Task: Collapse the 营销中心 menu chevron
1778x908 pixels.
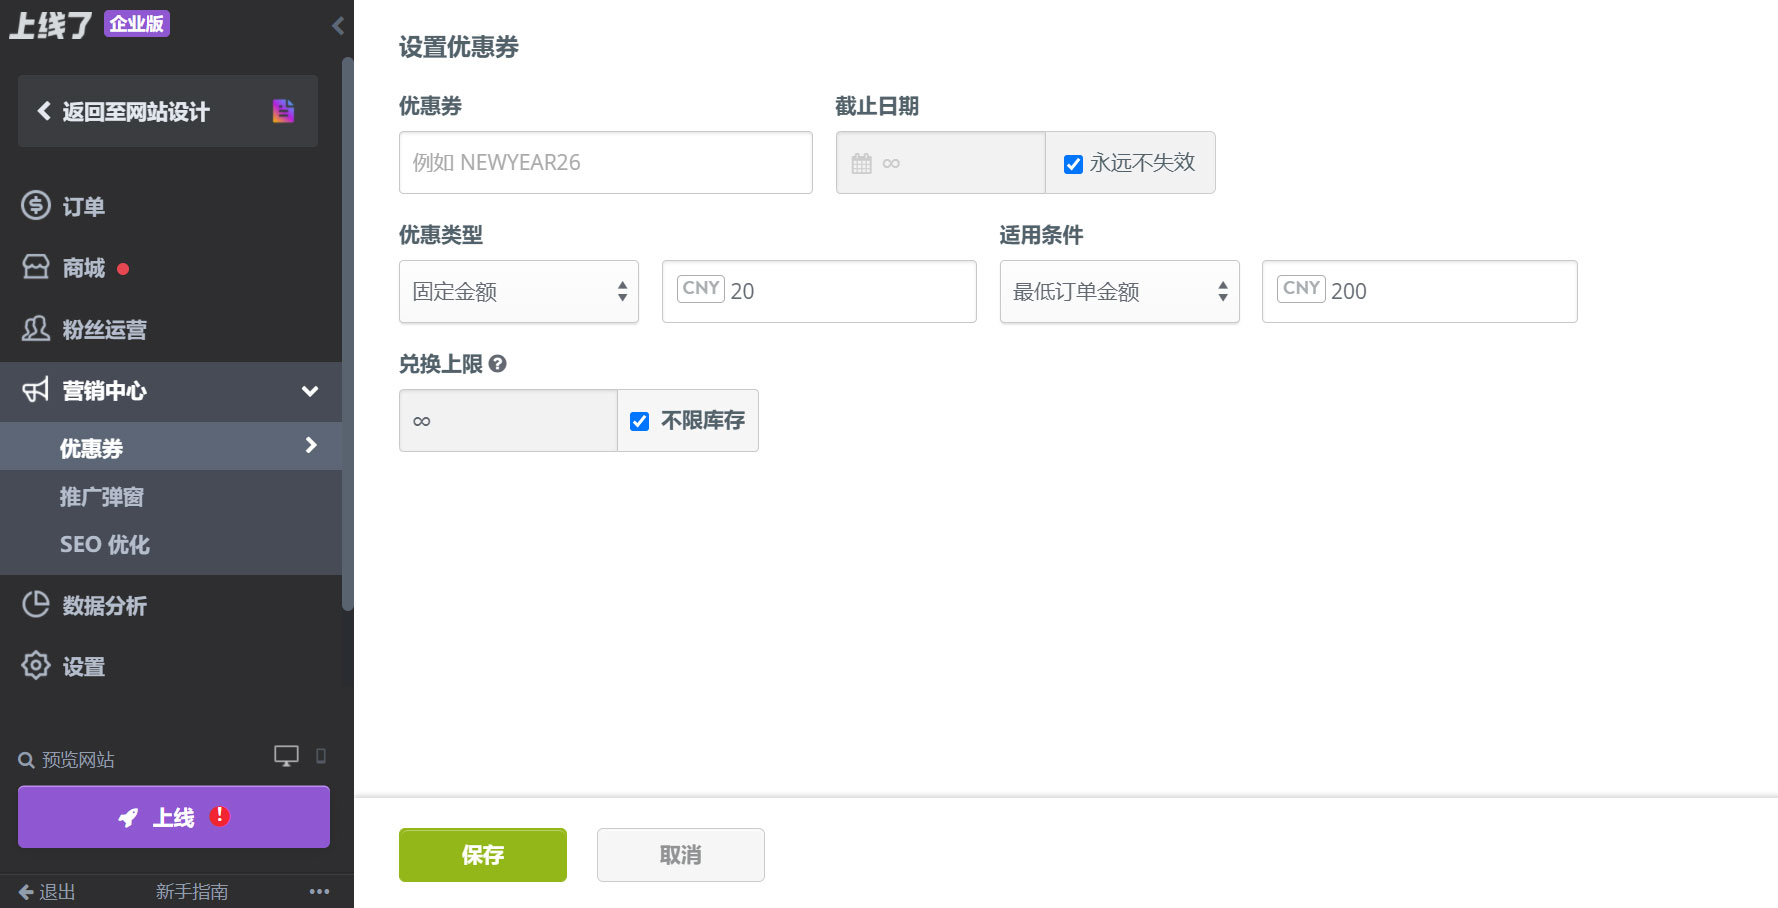Action: tap(310, 392)
